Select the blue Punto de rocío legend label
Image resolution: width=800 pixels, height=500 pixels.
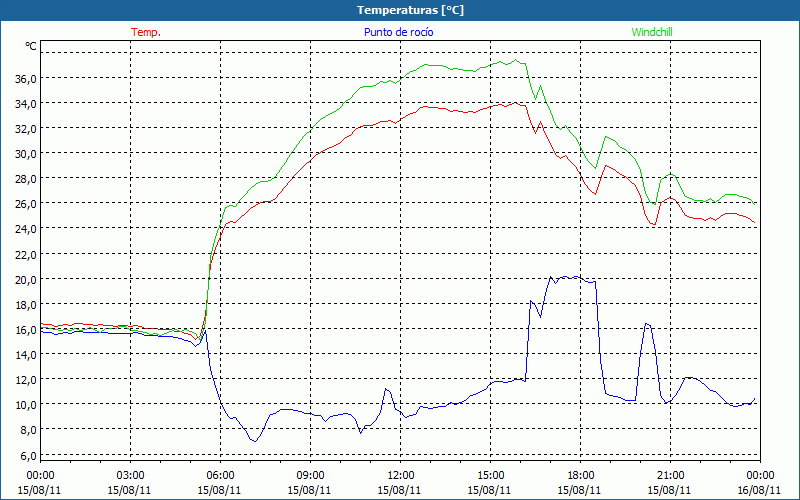pos(398,32)
